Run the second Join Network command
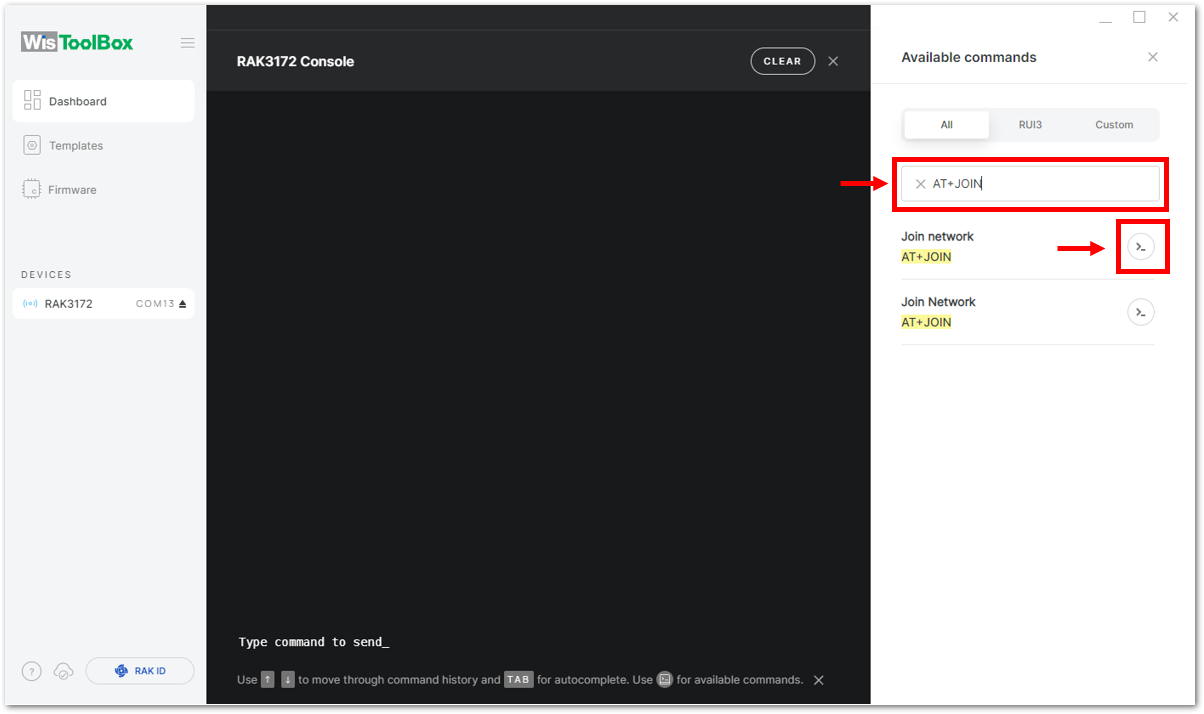 tap(1141, 312)
